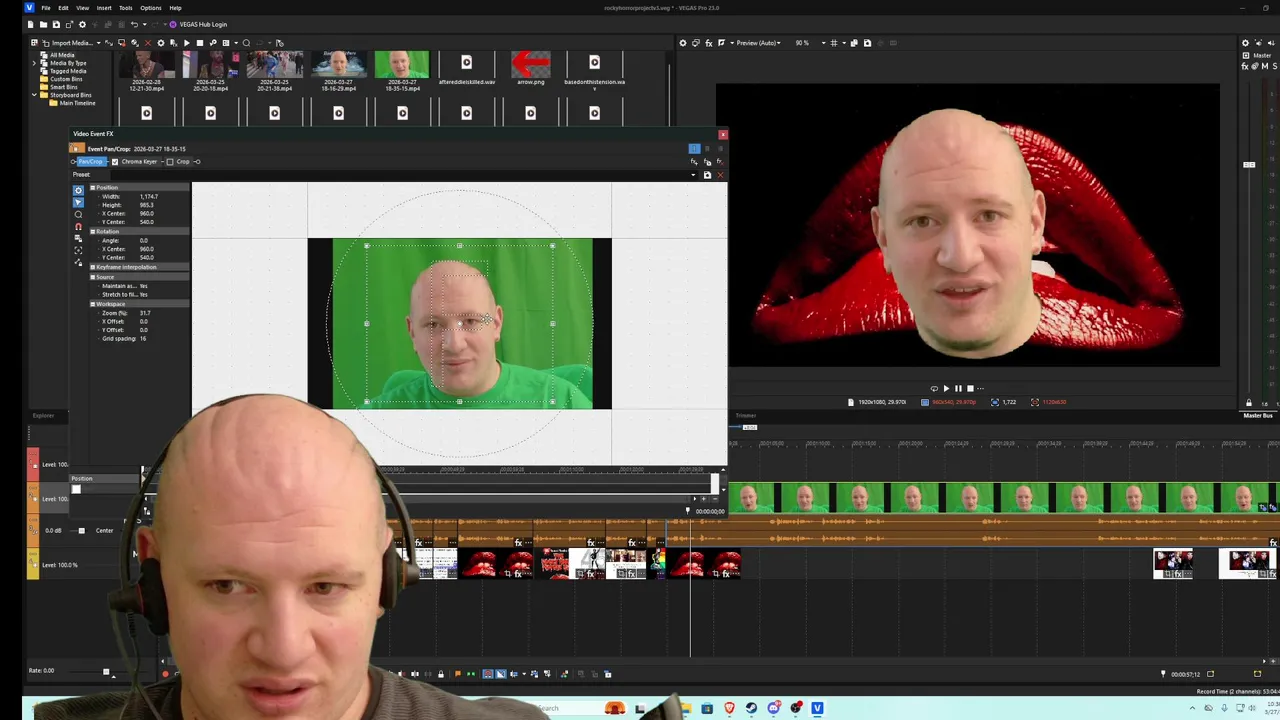Expand the Keyframe interpolation group
The width and height of the screenshot is (1280, 720).
pos(93,267)
